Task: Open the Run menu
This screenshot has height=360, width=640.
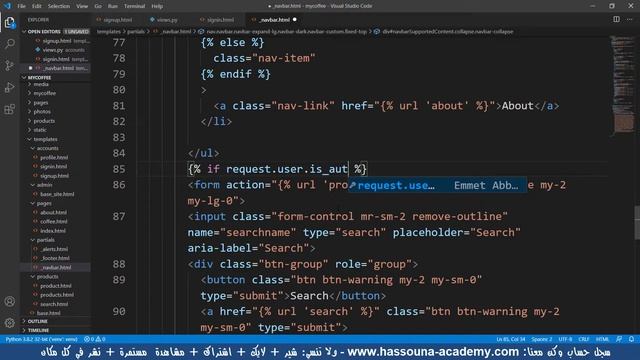Action: (x=113, y=6)
